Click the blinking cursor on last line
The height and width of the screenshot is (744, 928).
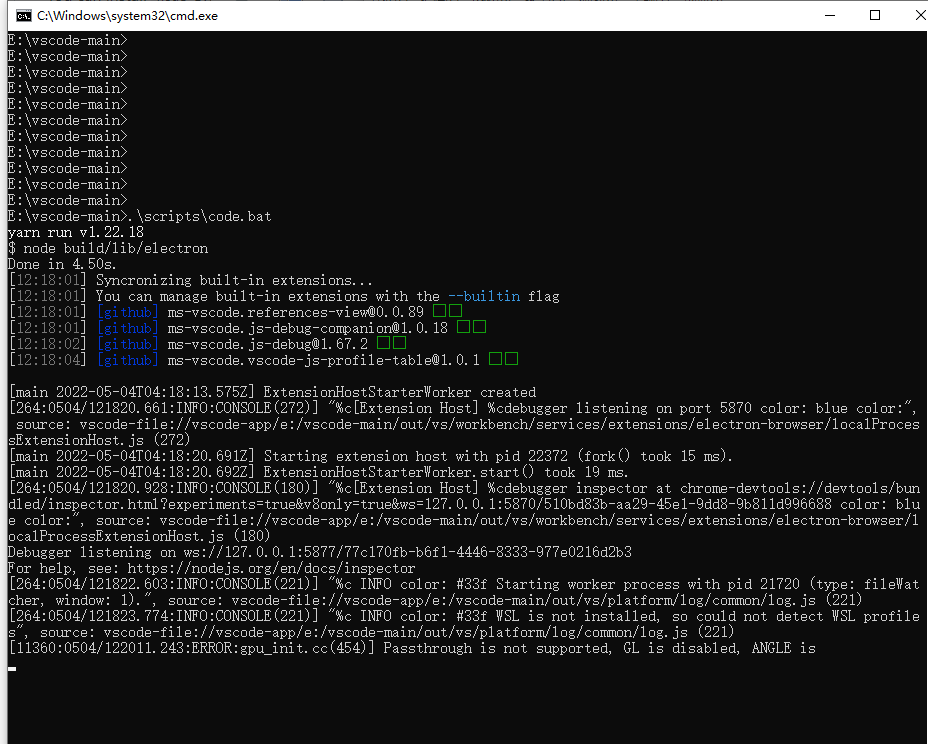click(12, 668)
